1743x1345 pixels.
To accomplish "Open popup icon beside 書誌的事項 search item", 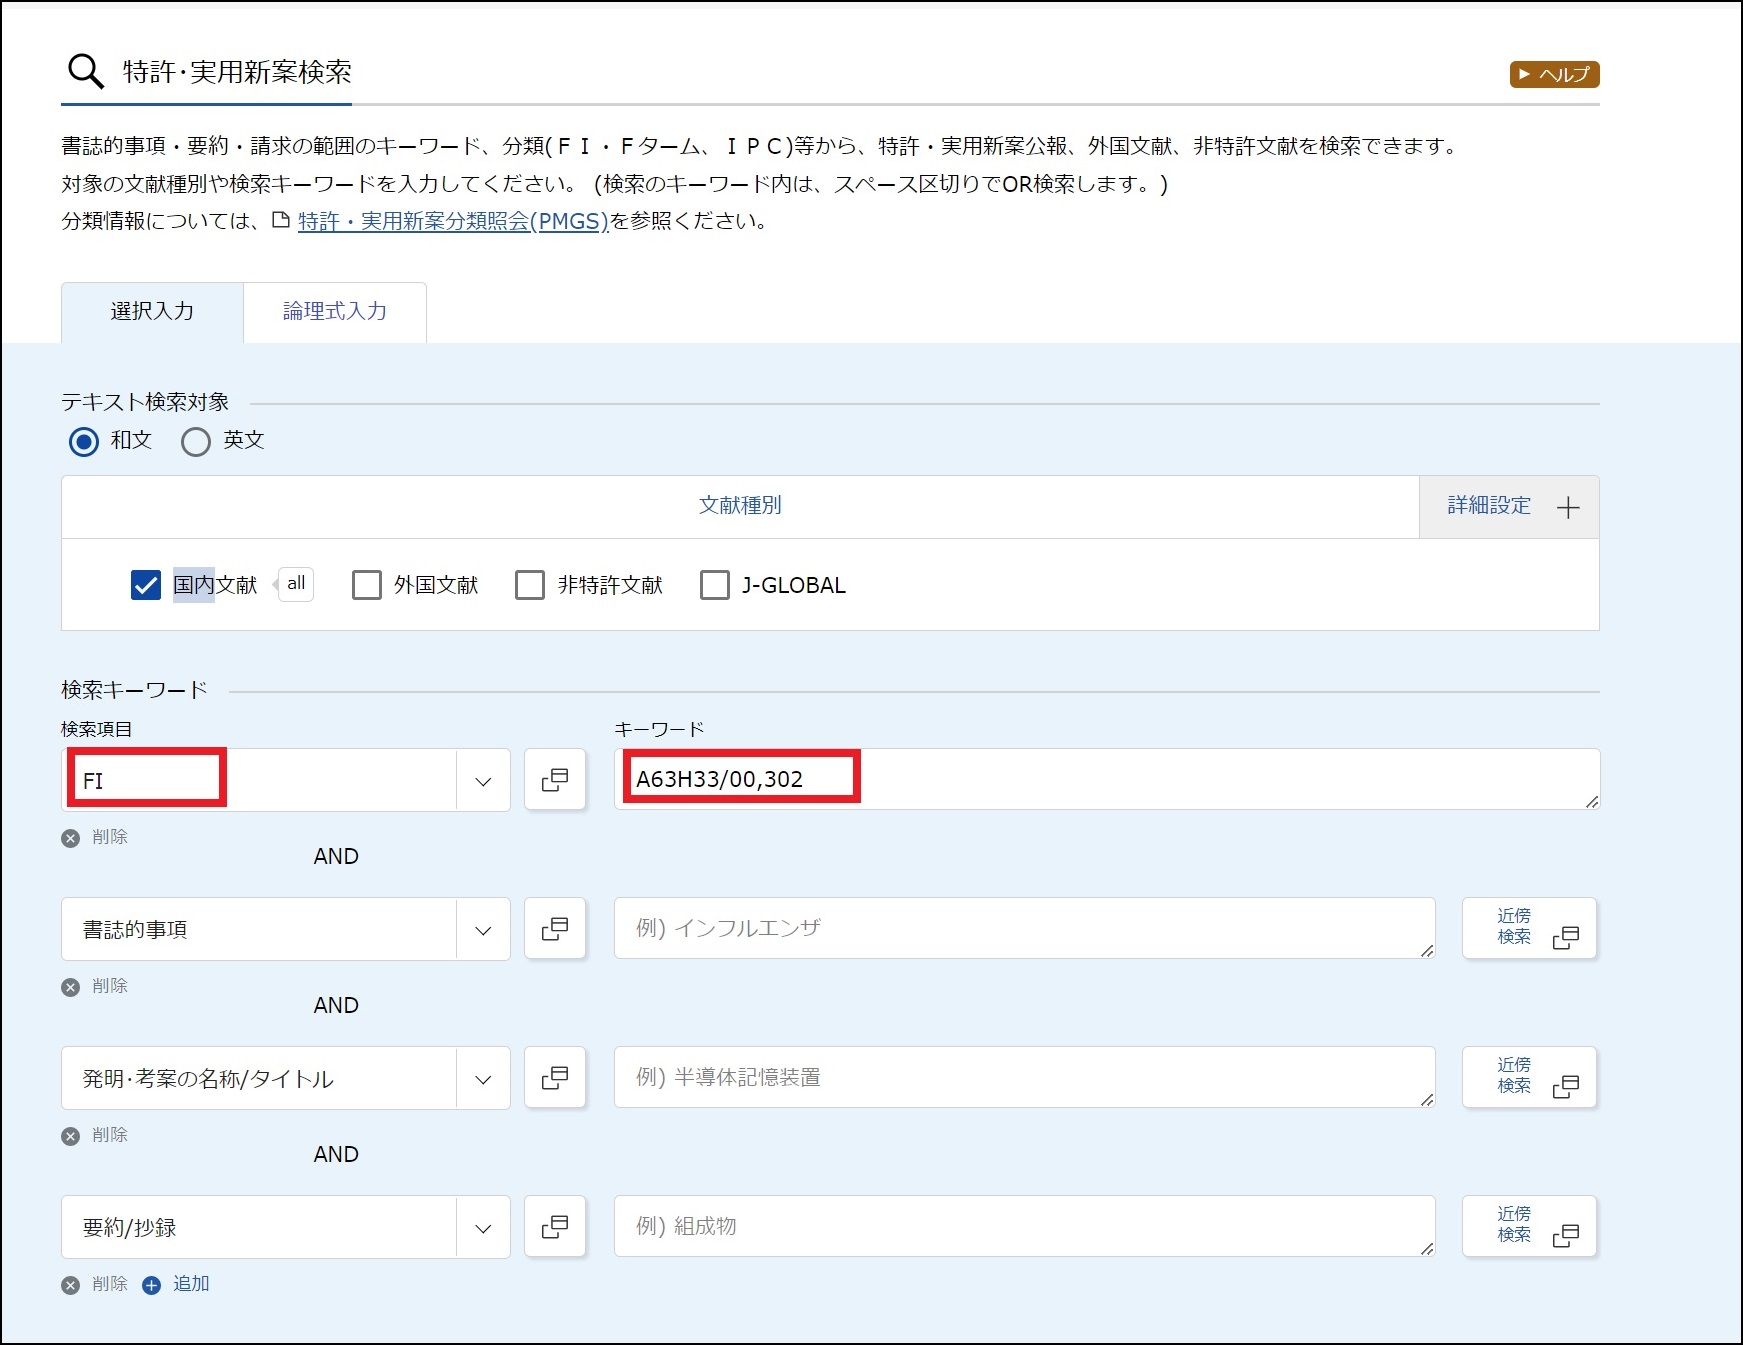I will 555,929.
